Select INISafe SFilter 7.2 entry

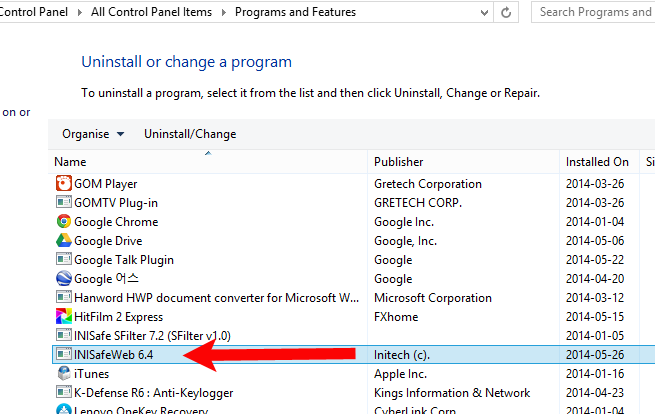point(152,336)
